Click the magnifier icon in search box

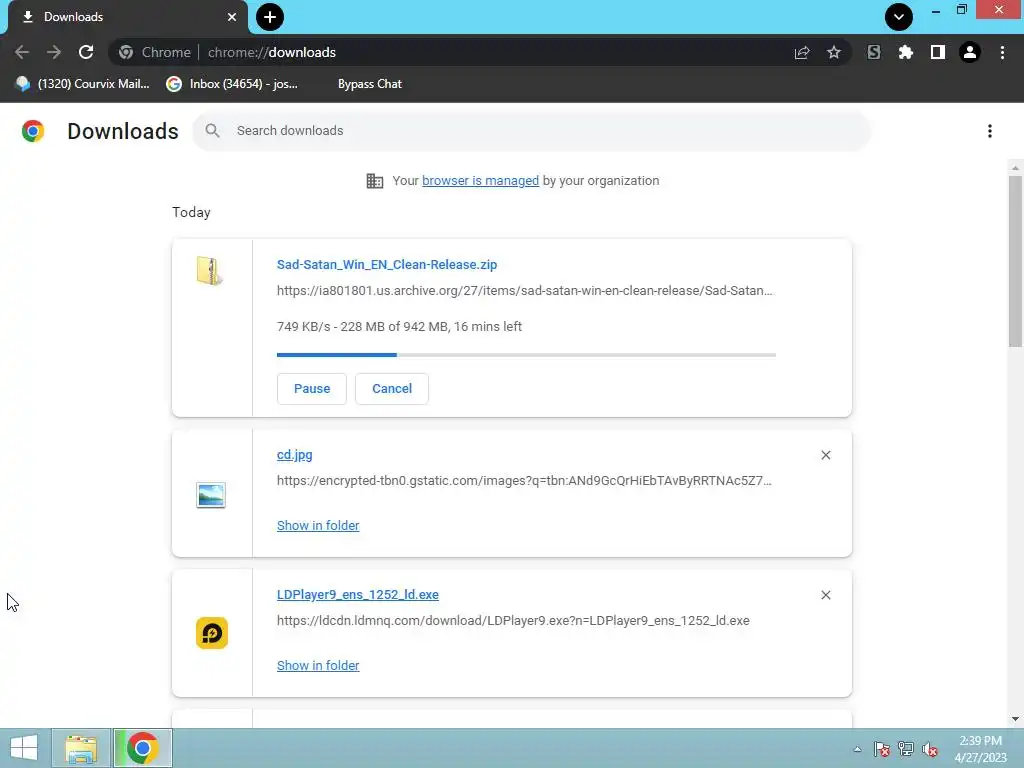[x=212, y=131]
